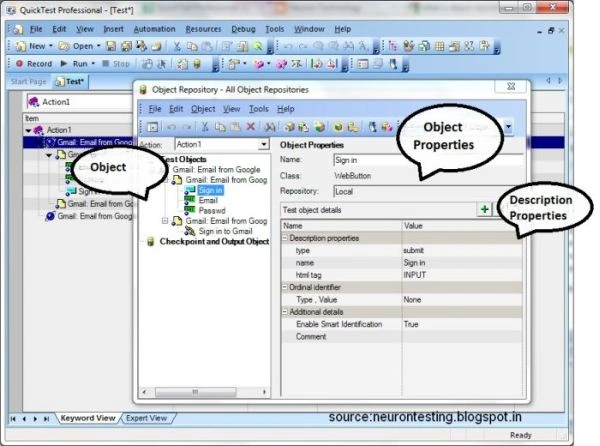This screenshot has height=446, width=600.
Task: Select Checkpoint and Output Objects node
Action: click(x=214, y=241)
